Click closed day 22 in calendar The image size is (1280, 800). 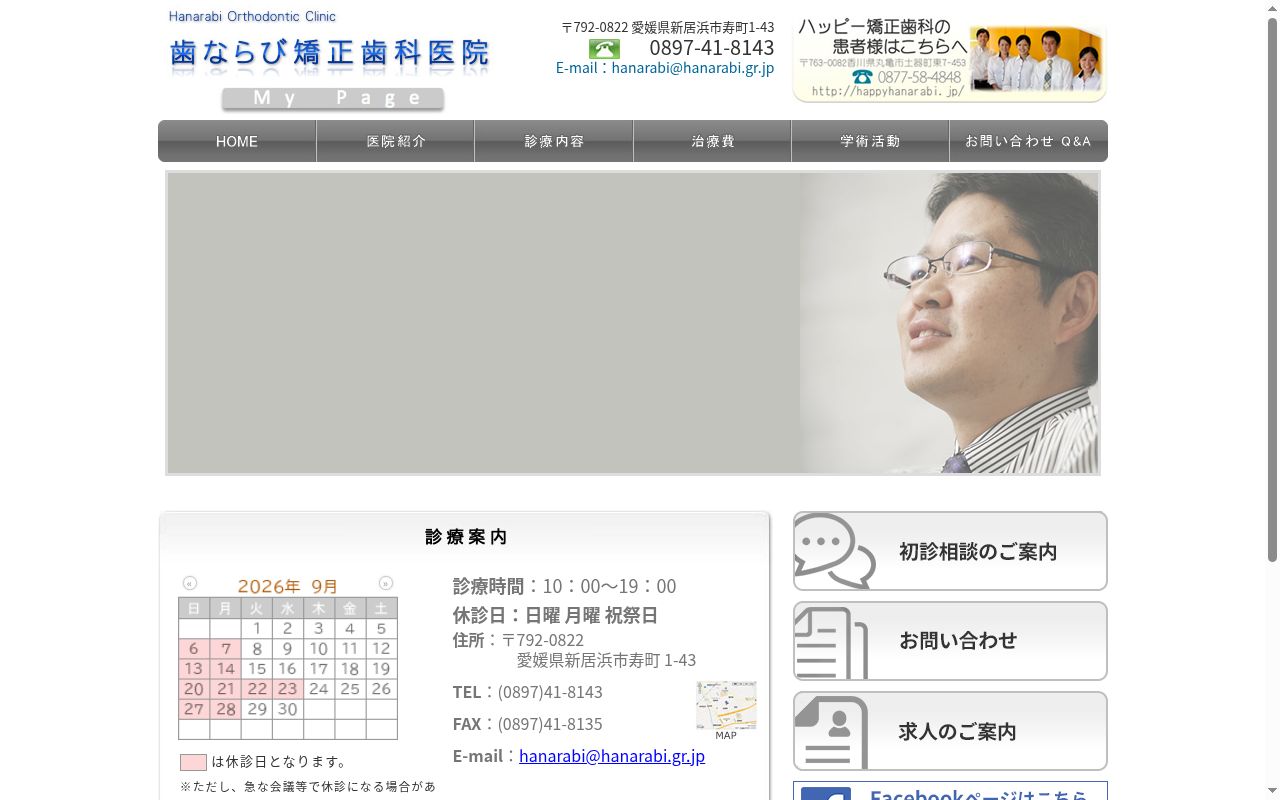coord(257,689)
